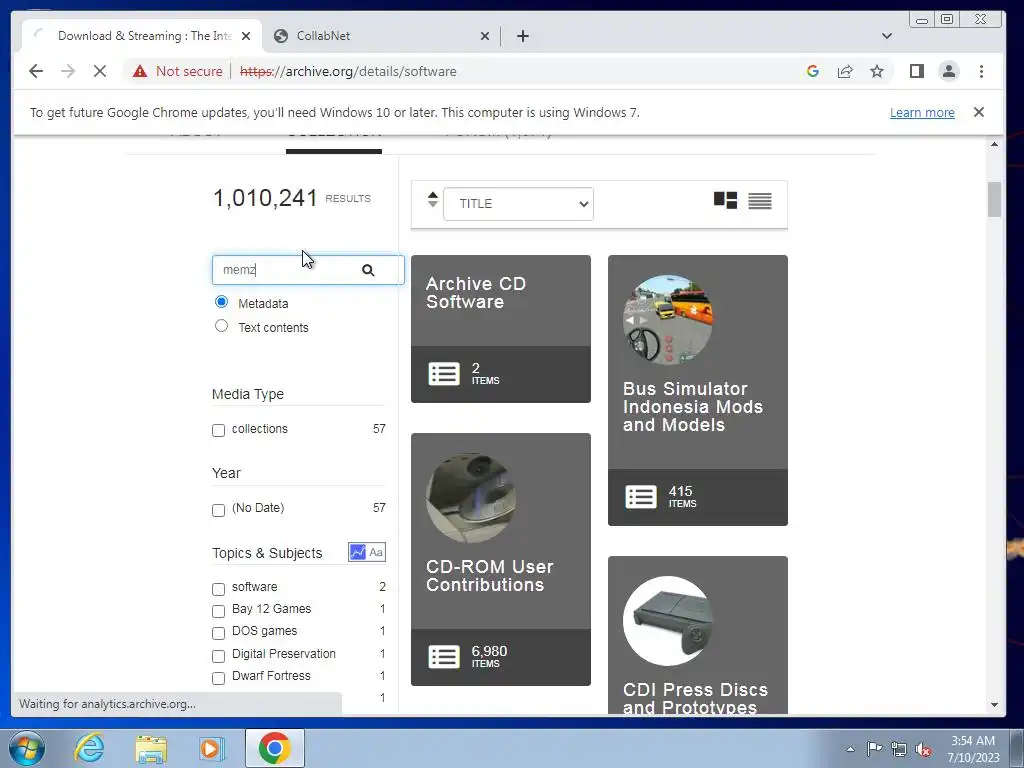The height and width of the screenshot is (768, 1024).
Task: Open the side panel icon
Action: coord(916,71)
